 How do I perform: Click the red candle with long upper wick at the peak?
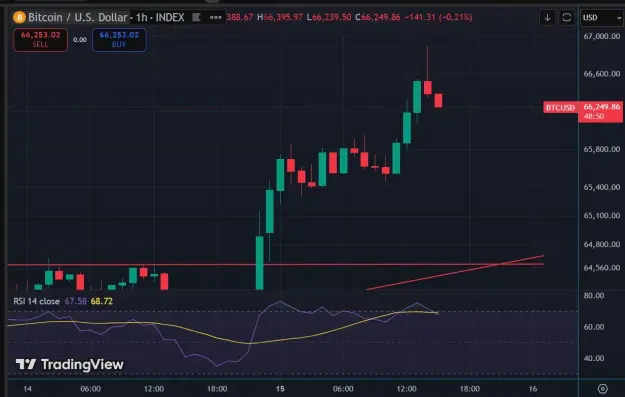tap(428, 87)
